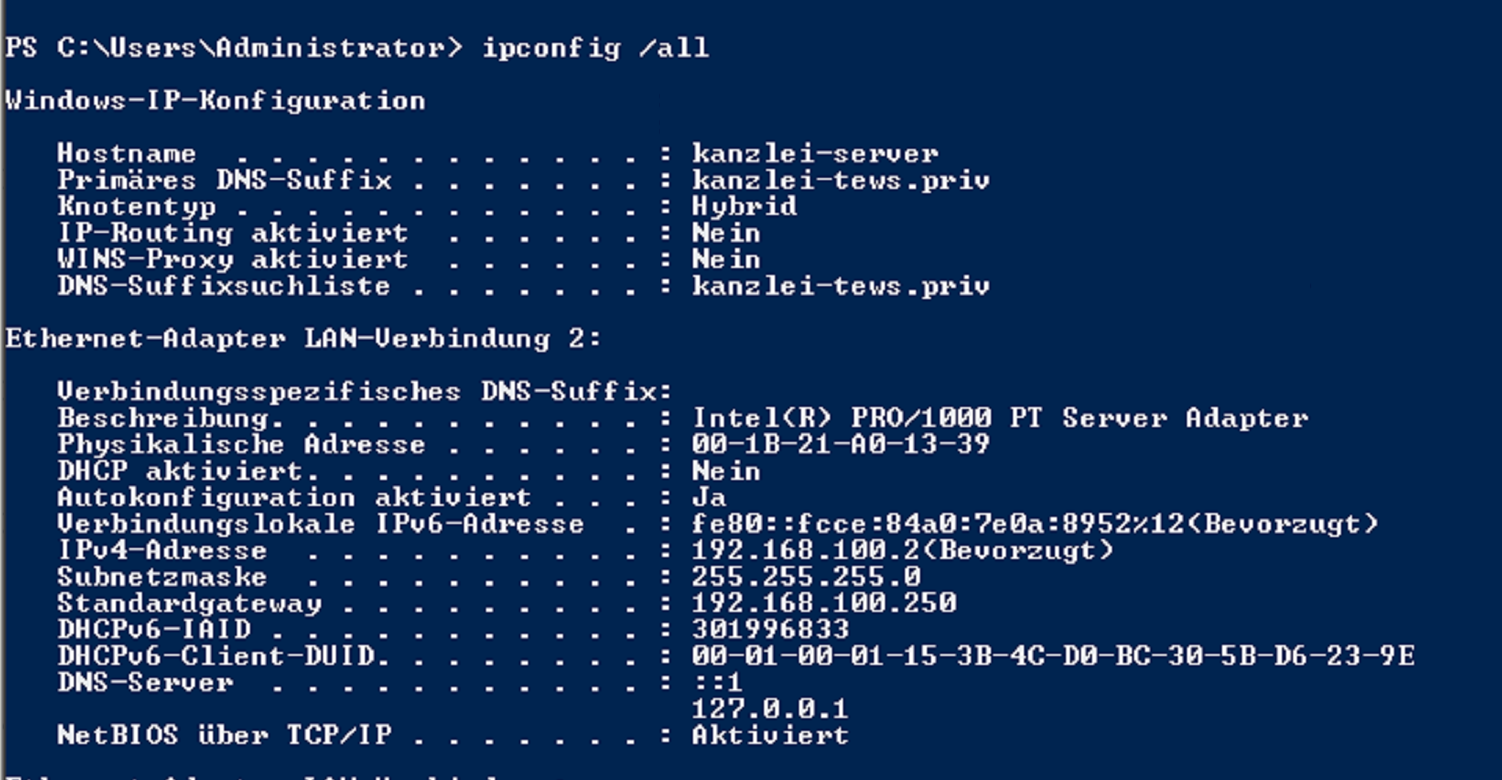Screen dimensions: 1502x780
Task: Click the IP-Routing aktiviert Nein value
Action: click(x=726, y=233)
